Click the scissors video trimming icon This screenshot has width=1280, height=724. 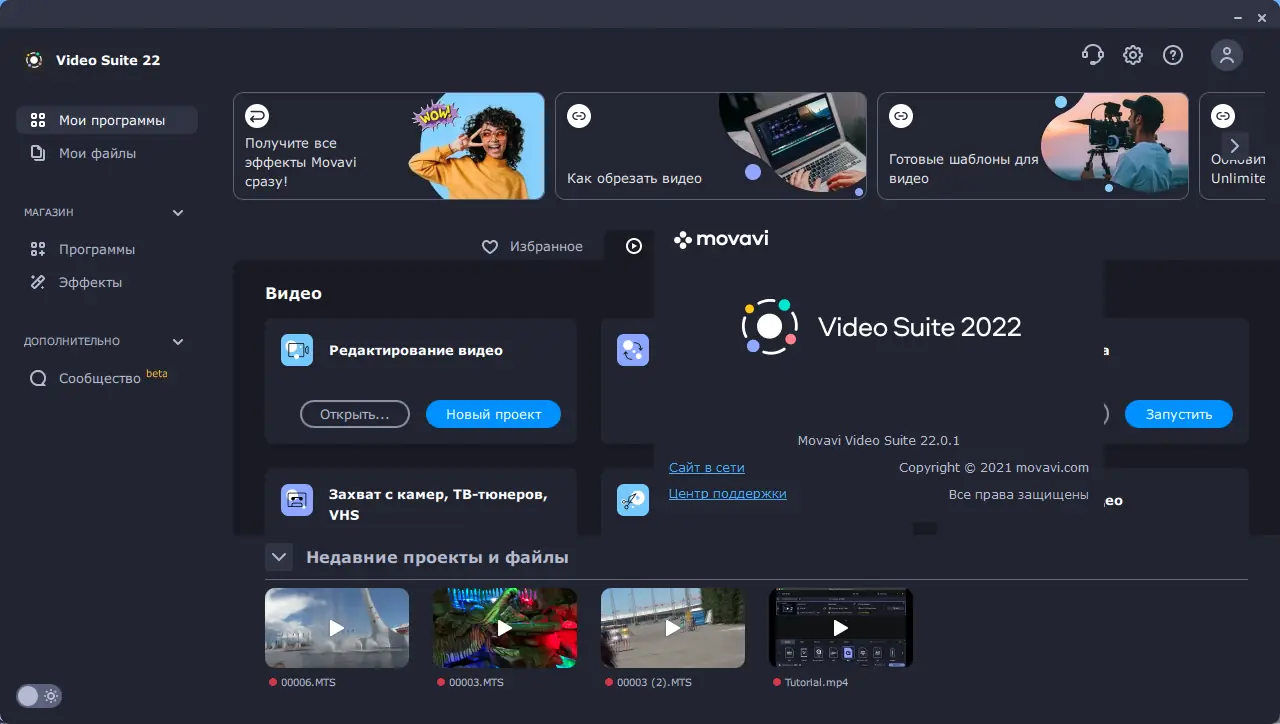click(632, 499)
